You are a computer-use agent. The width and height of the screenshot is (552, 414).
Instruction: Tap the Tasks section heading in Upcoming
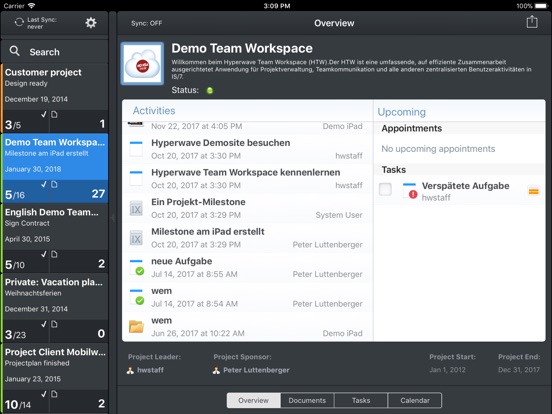tap(394, 170)
